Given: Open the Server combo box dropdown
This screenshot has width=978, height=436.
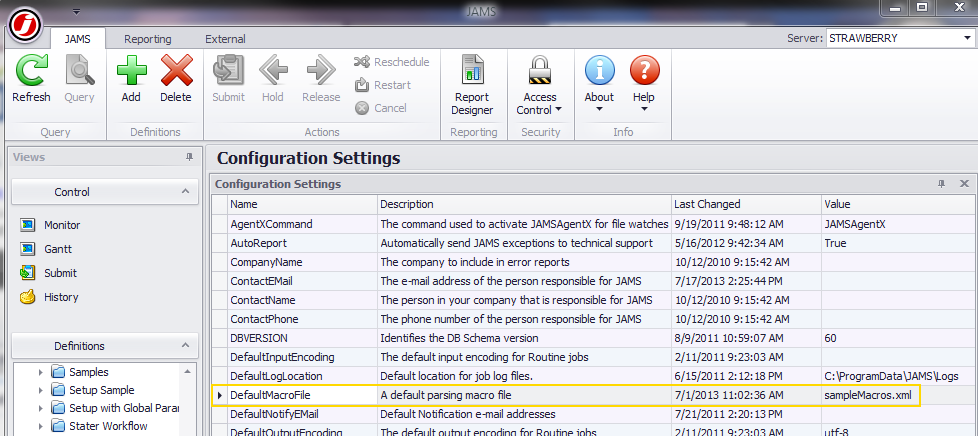Looking at the screenshot, I should 966,38.
